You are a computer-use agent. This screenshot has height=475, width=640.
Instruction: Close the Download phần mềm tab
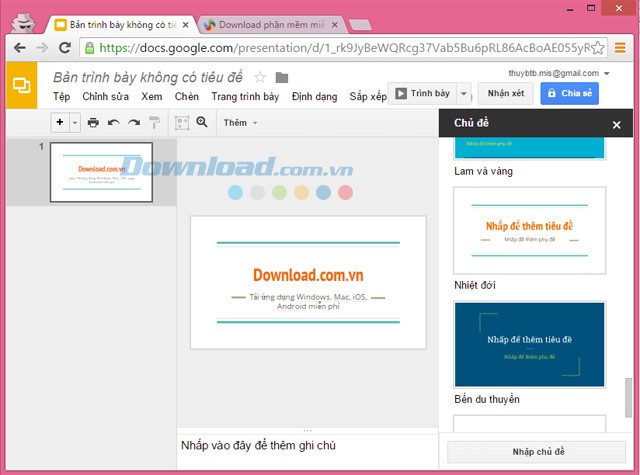click(x=335, y=25)
